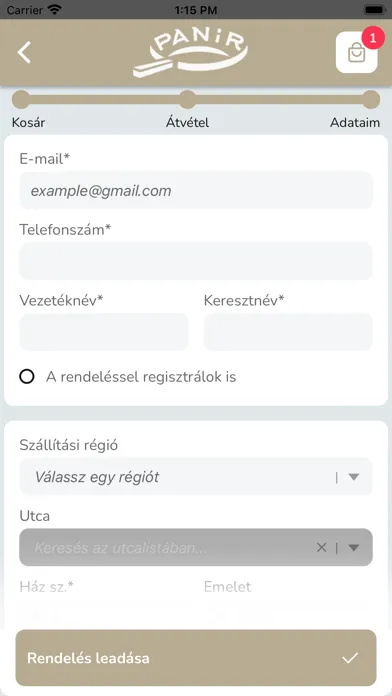Screen dimensions: 392x696
Task: Tap the PANIR logo
Action: (190, 52)
